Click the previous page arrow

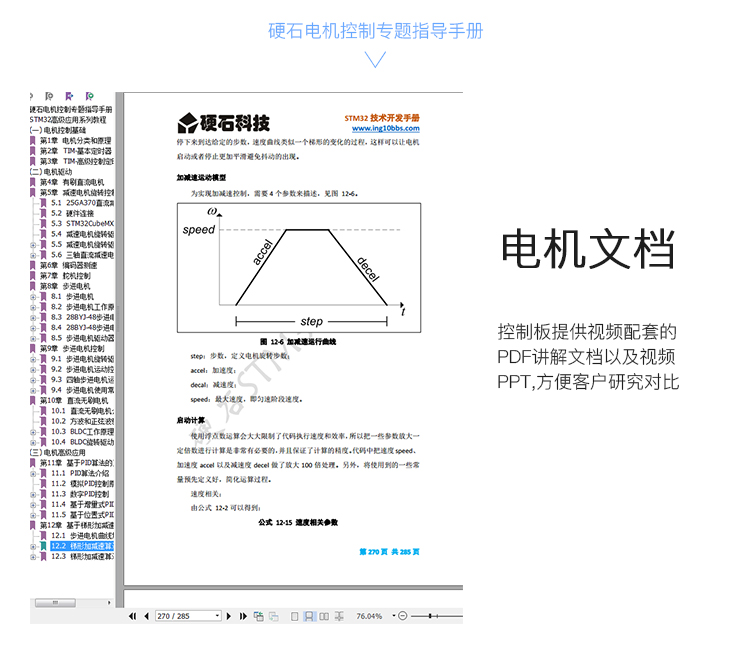tap(145, 616)
